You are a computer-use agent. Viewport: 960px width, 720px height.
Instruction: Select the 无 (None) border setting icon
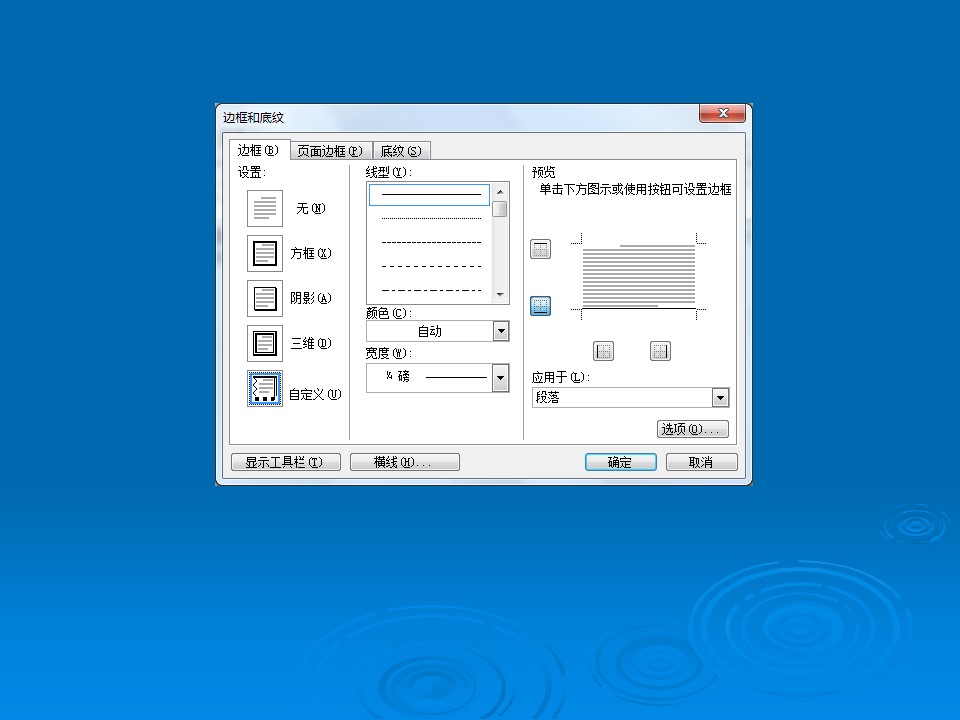pyautogui.click(x=264, y=208)
